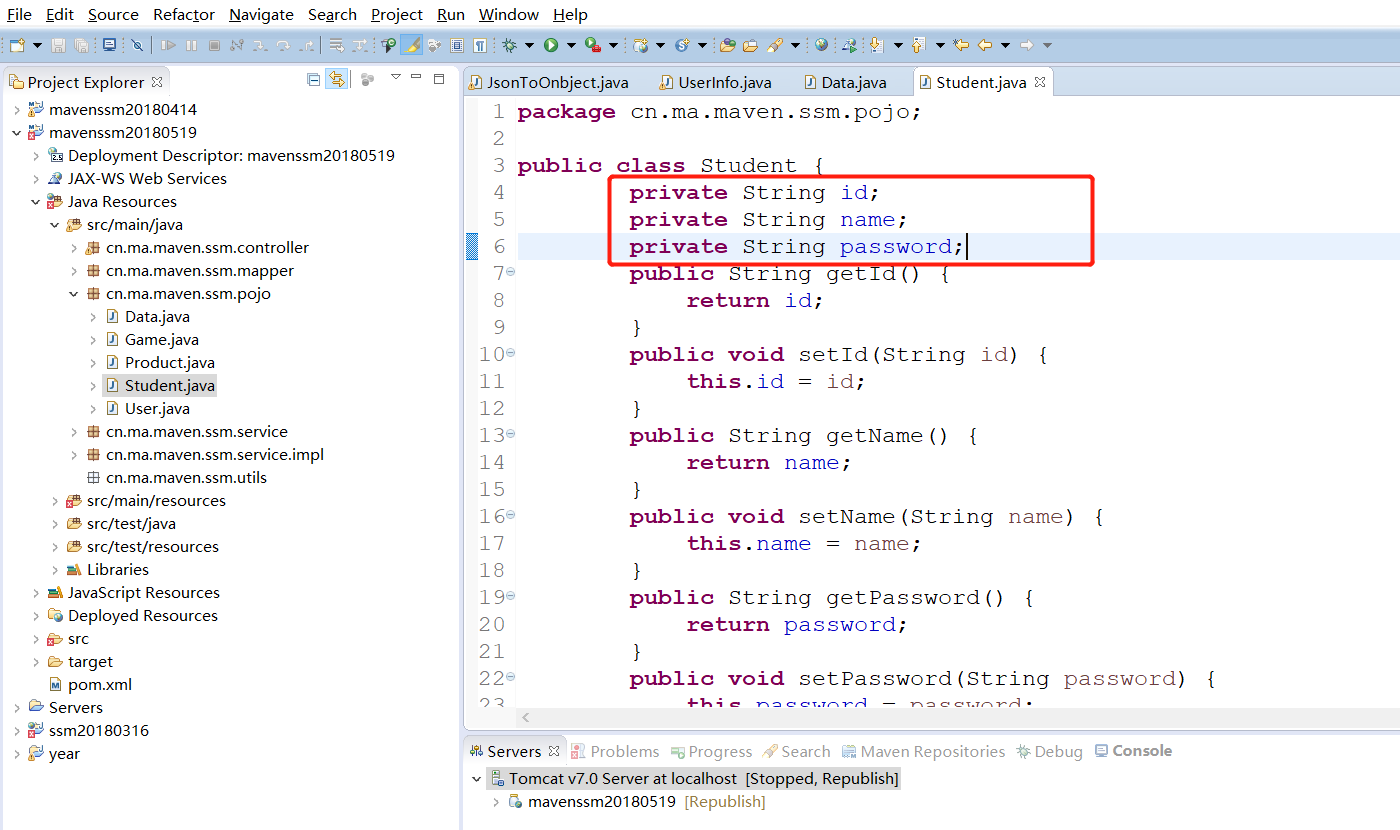
Task: Open the Search dialog from the toolbar
Action: click(774, 45)
